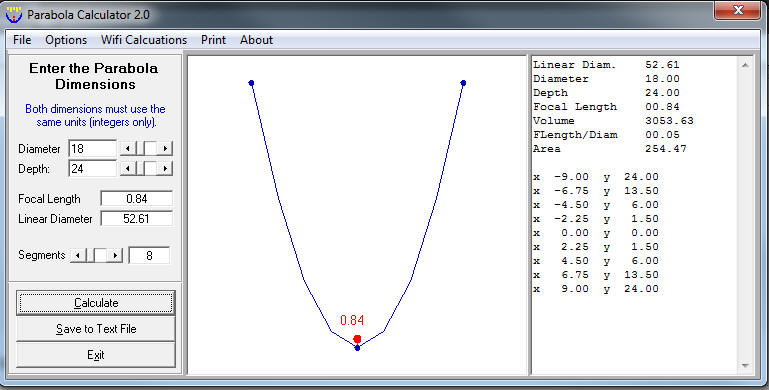The image size is (769, 390).
Task: Open the About menu
Action: 256,40
